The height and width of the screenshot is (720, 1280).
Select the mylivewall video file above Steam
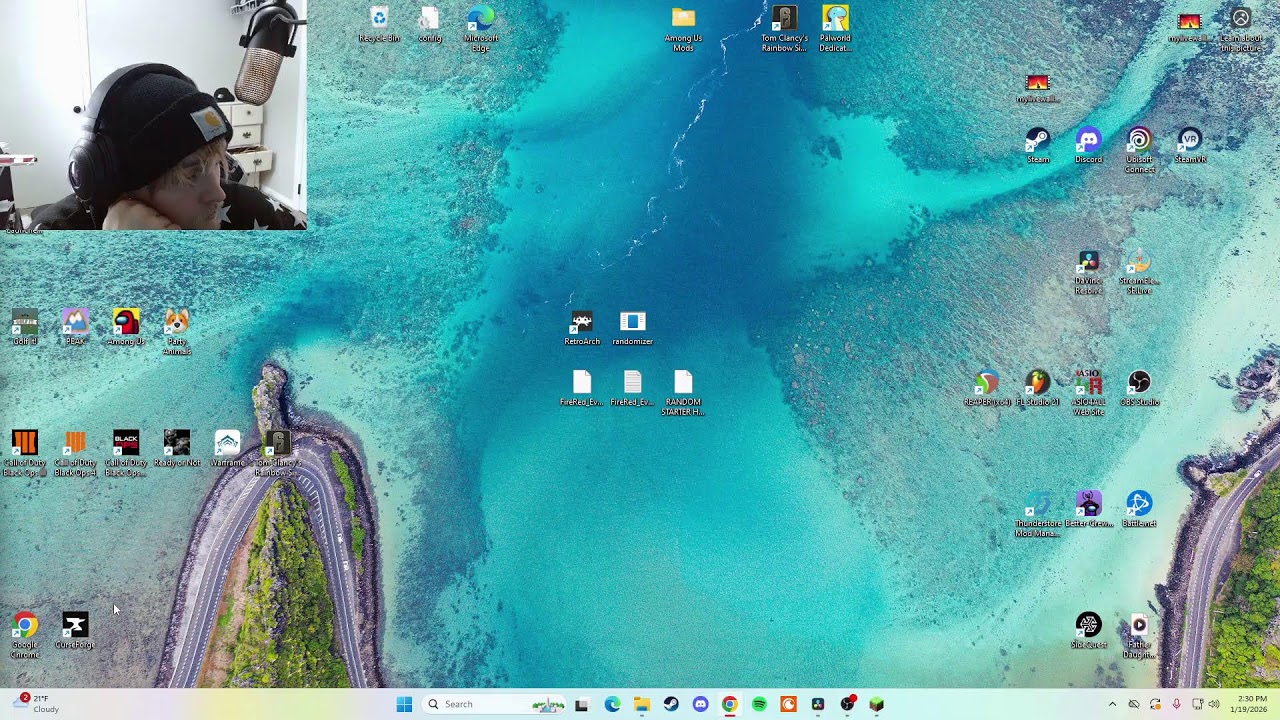pos(1038,87)
